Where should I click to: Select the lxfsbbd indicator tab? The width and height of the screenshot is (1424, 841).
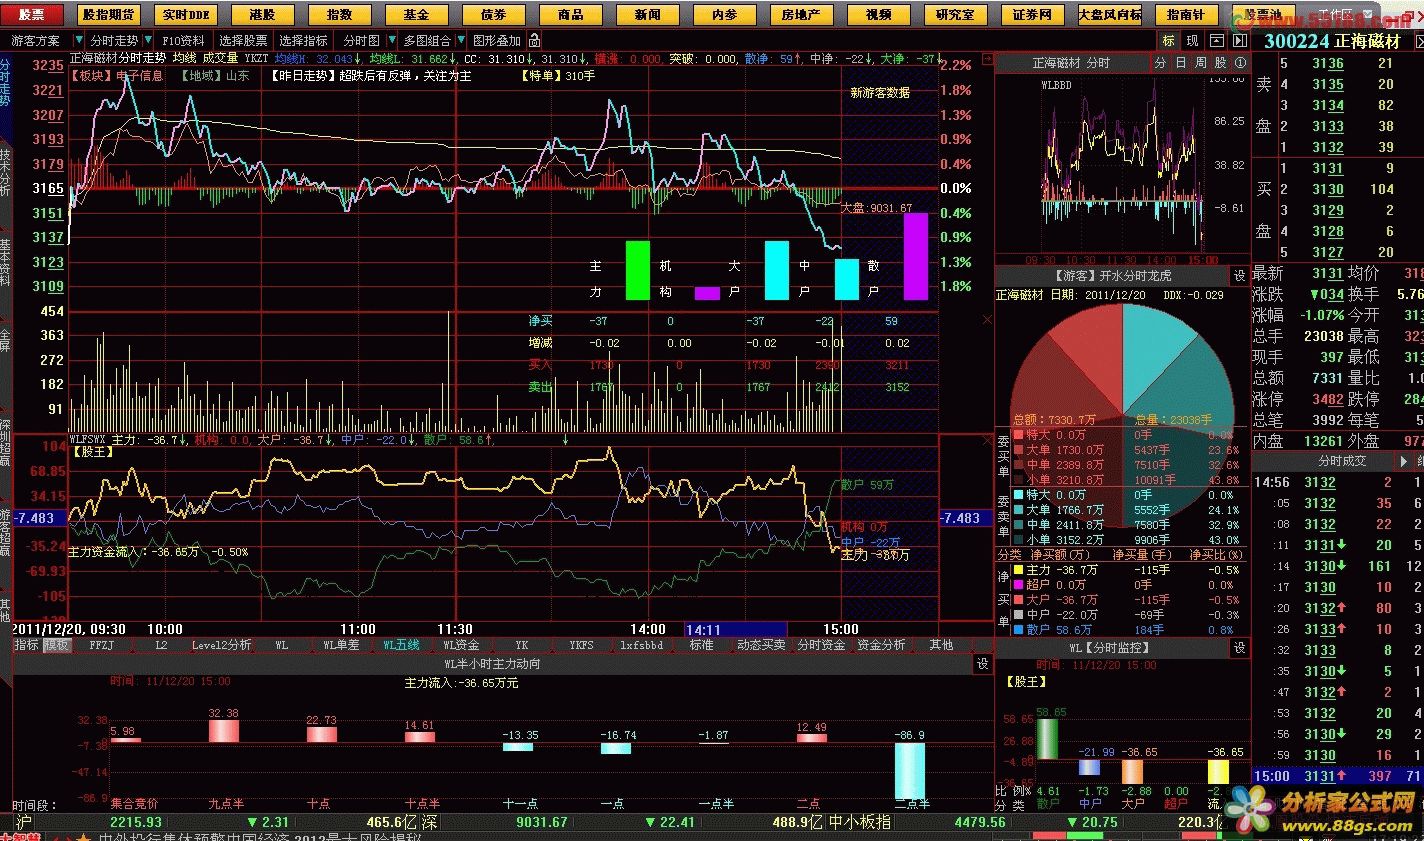pos(641,645)
